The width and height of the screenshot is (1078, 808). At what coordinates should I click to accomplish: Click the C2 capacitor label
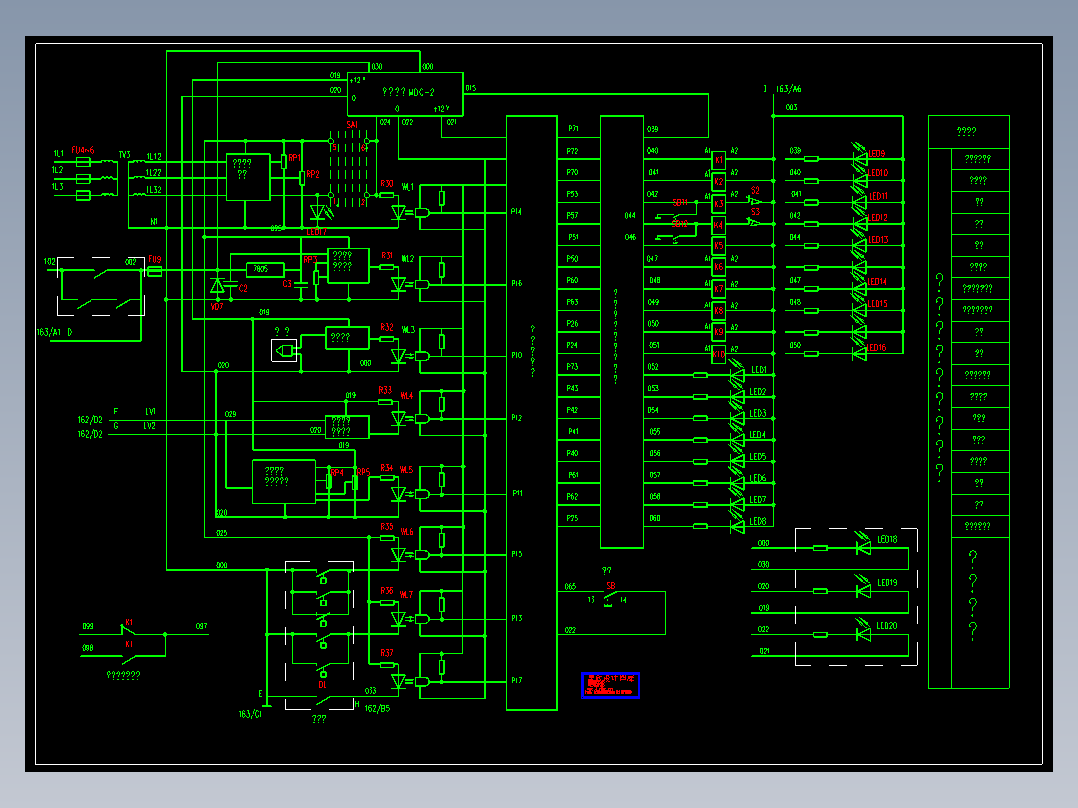click(x=243, y=289)
